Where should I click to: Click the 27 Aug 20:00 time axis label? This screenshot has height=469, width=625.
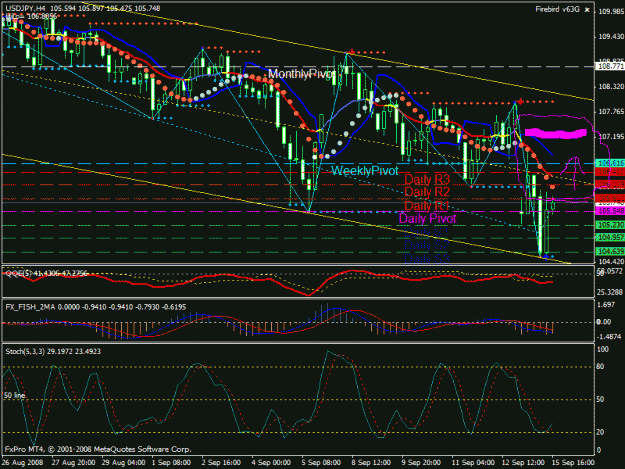[x=73, y=463]
